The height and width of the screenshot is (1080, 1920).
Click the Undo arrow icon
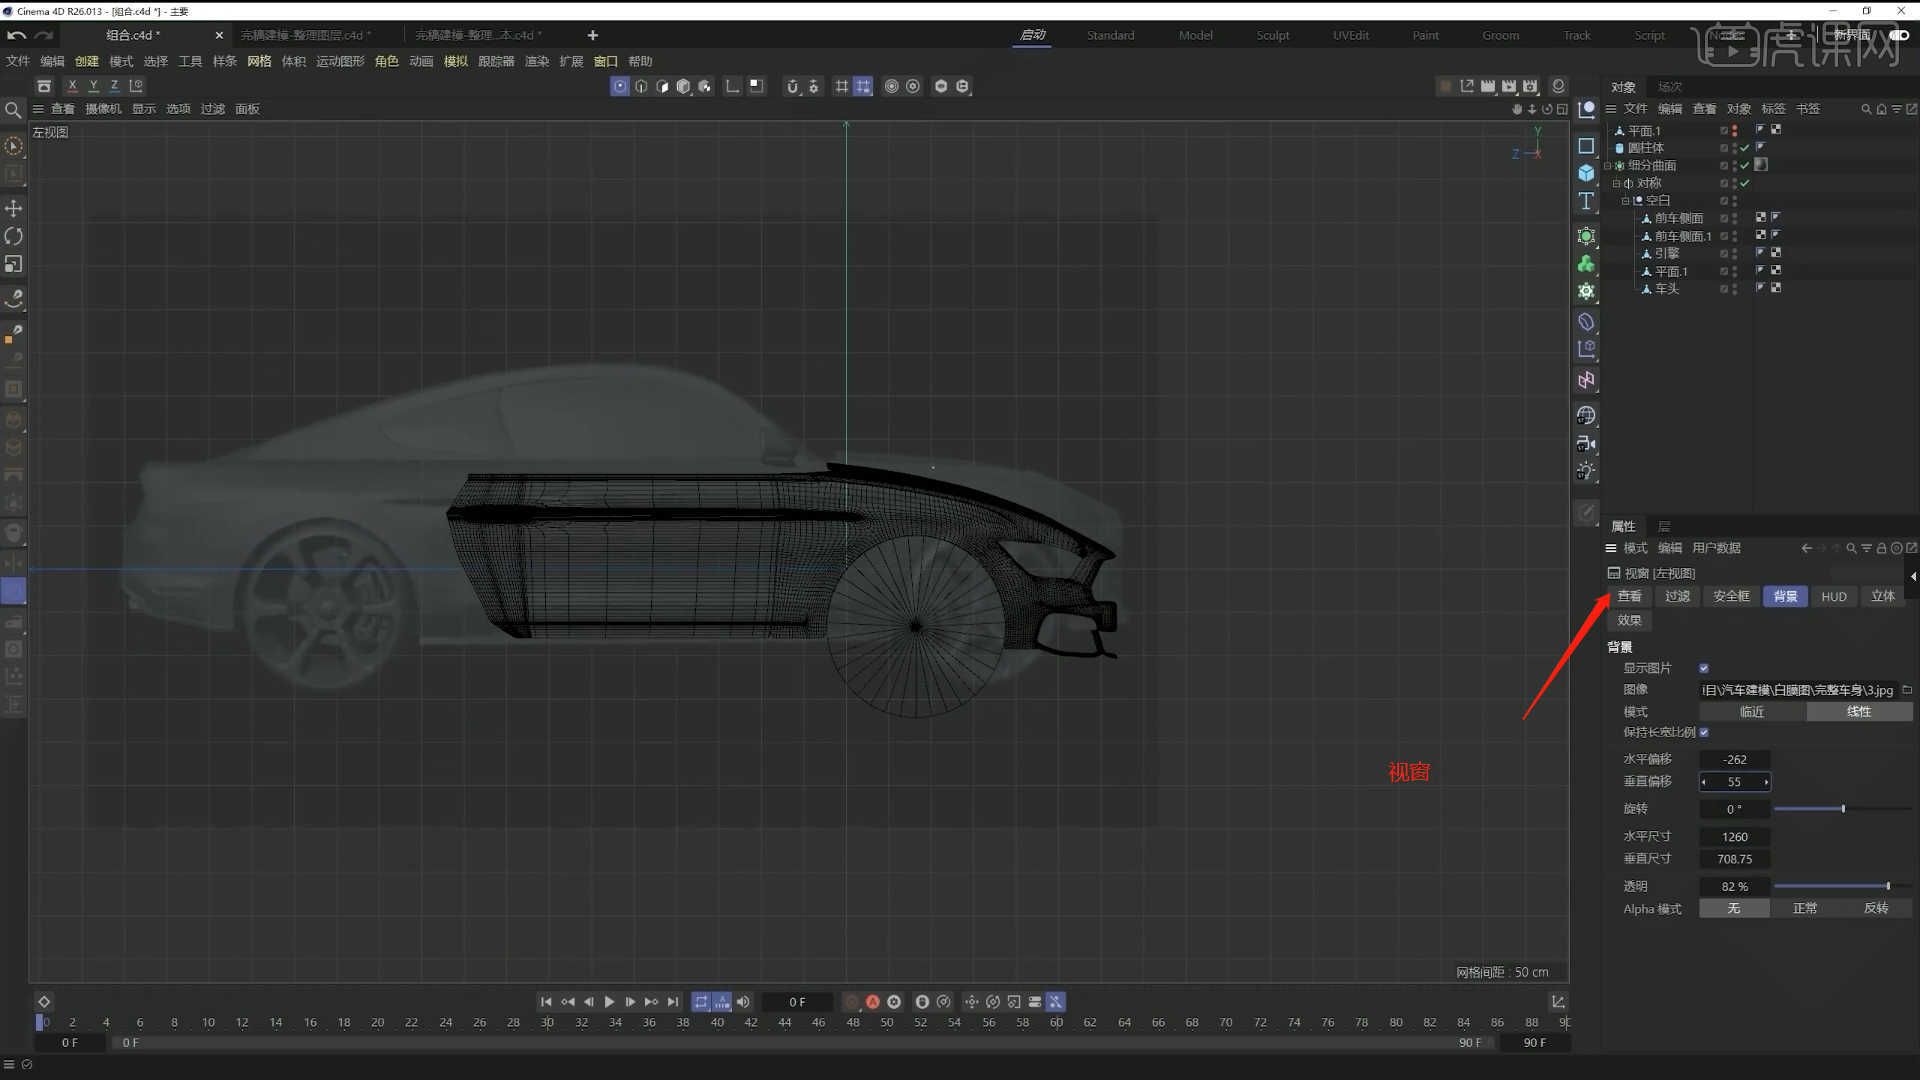[x=16, y=35]
